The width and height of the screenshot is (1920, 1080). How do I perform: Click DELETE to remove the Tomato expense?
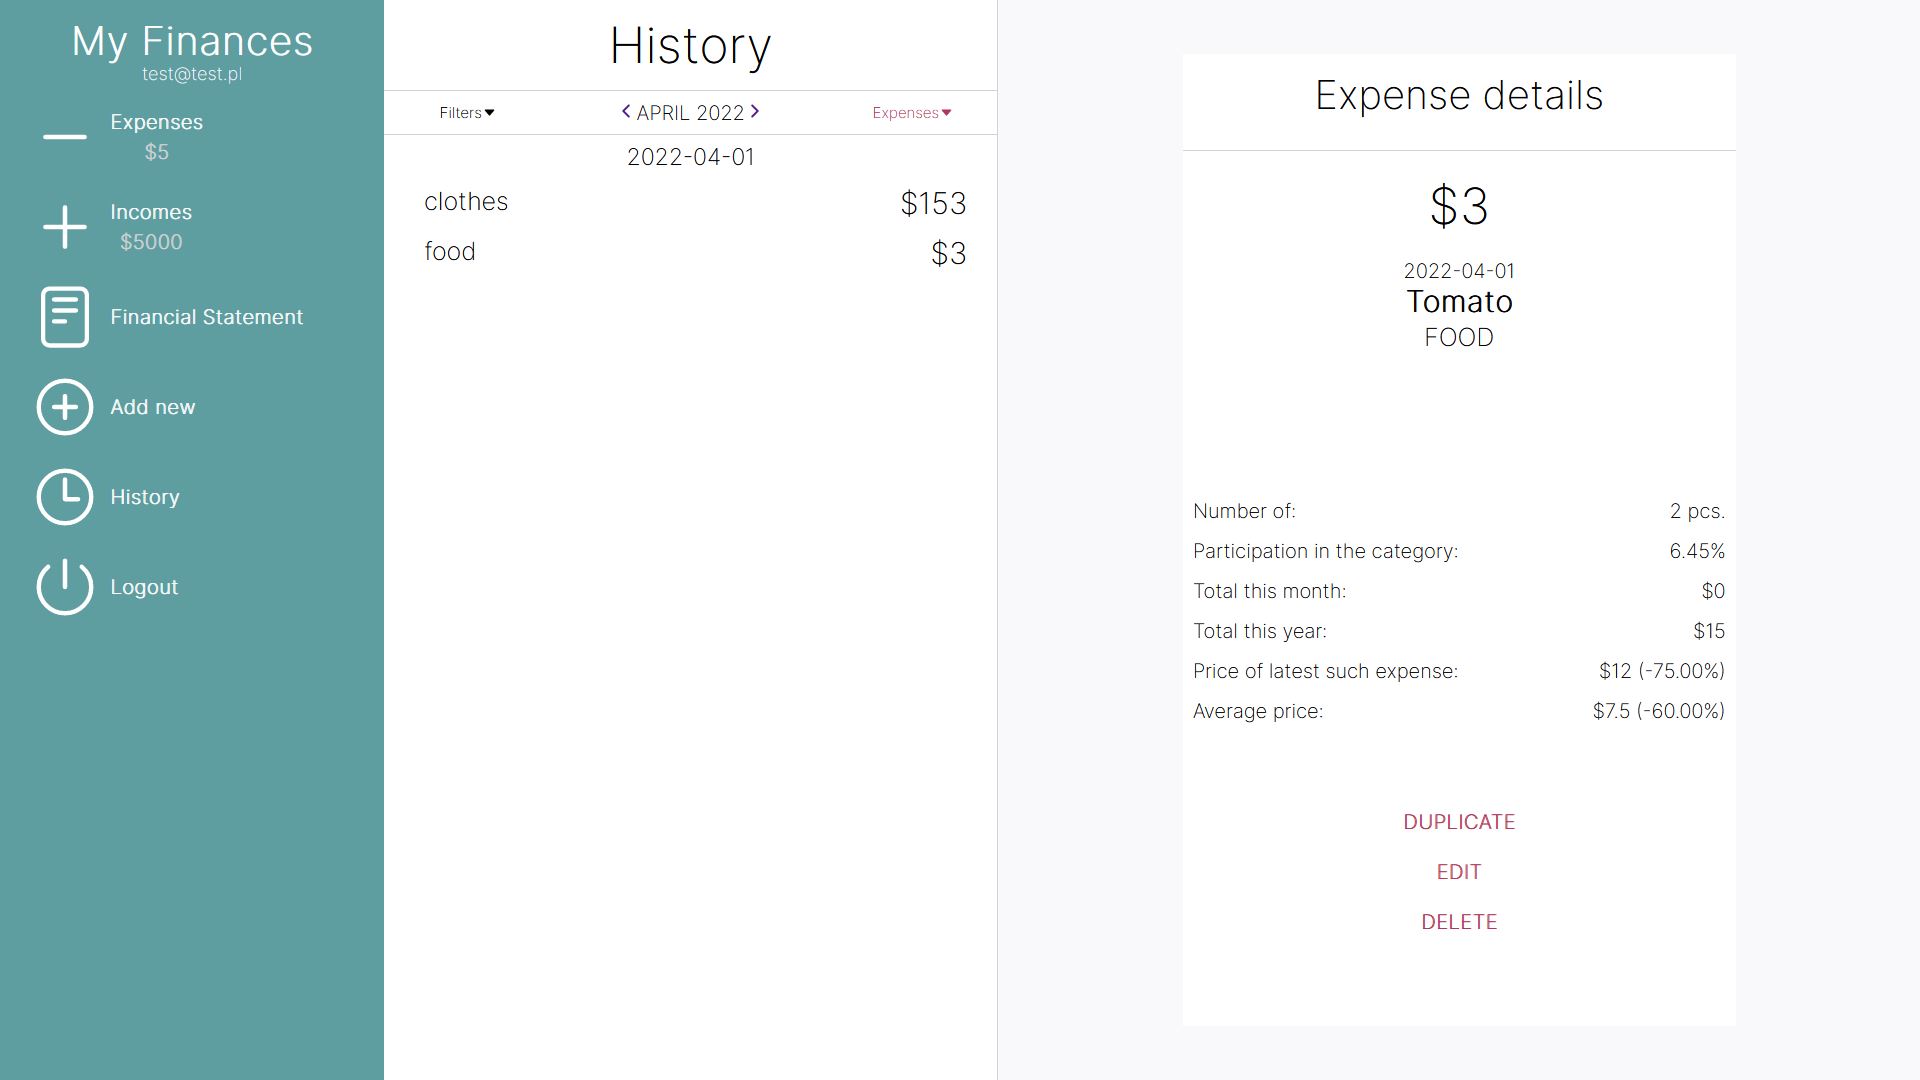coord(1458,921)
